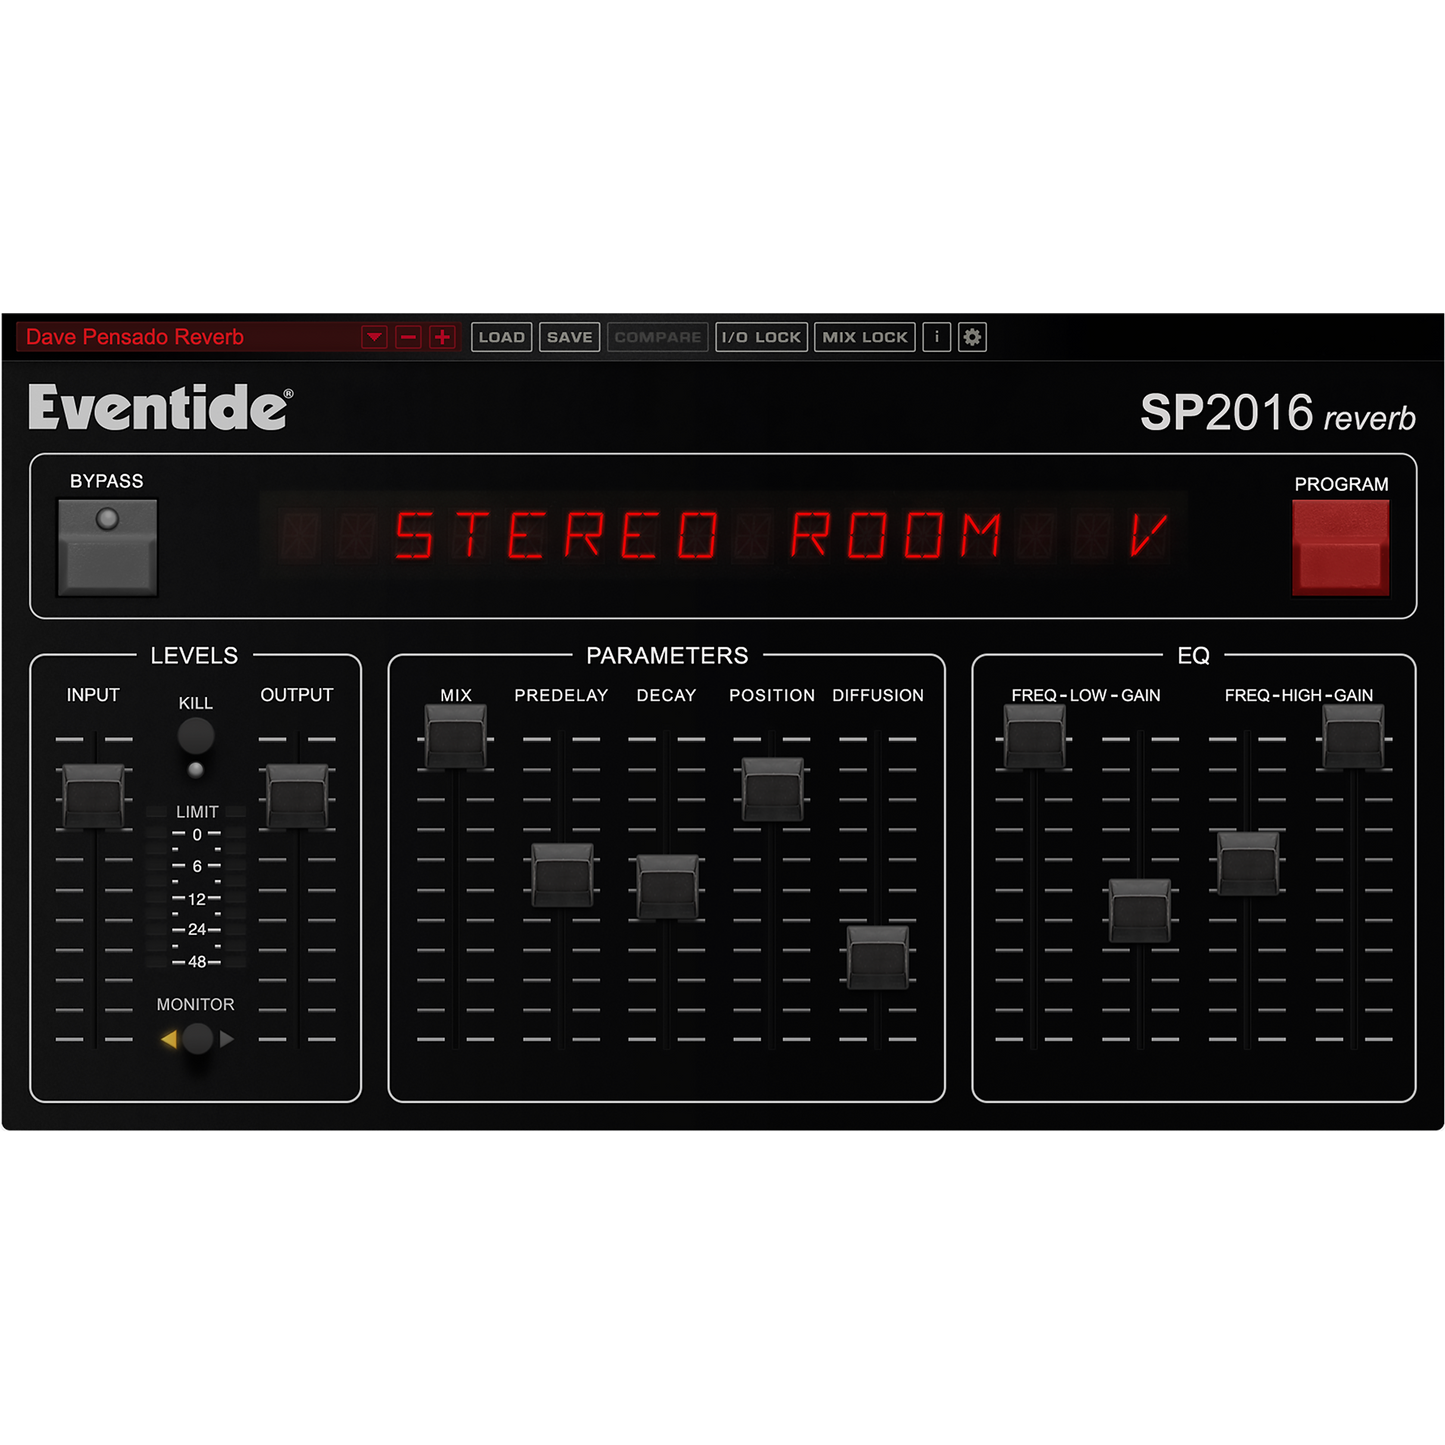
Task: Step to previous preset with the minus button
Action: (x=406, y=337)
